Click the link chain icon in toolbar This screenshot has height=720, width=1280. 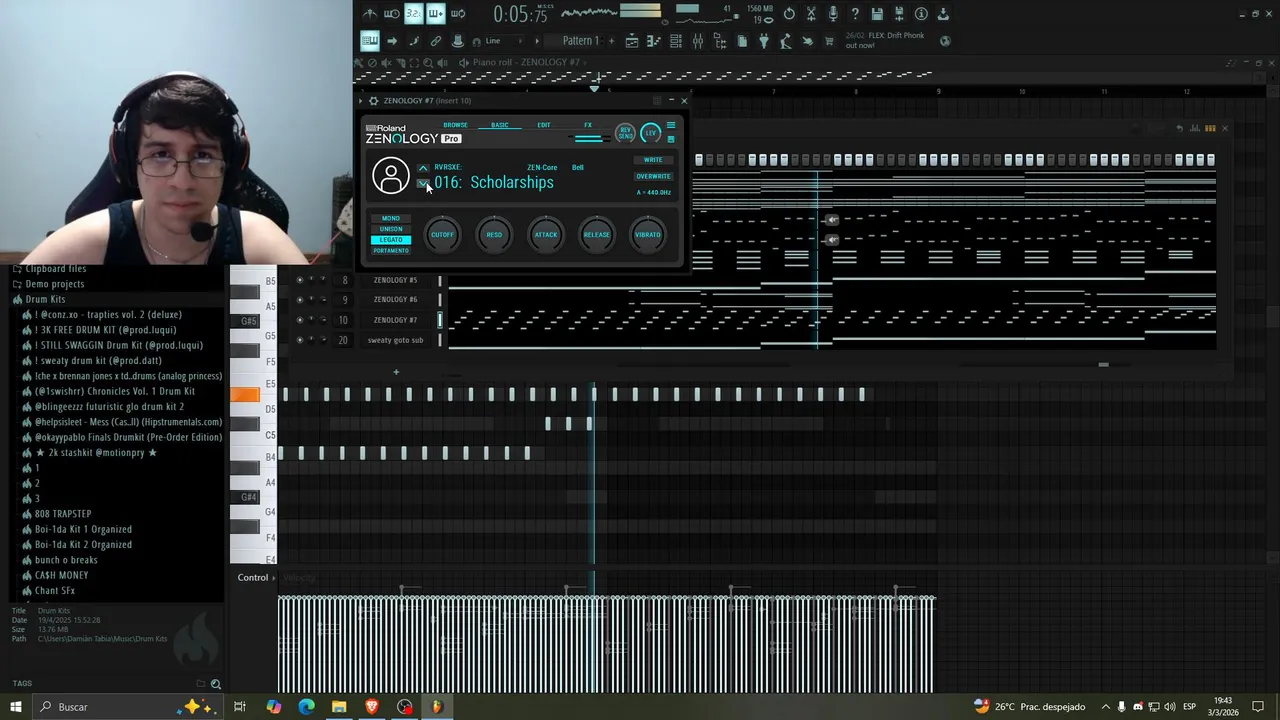point(436,41)
